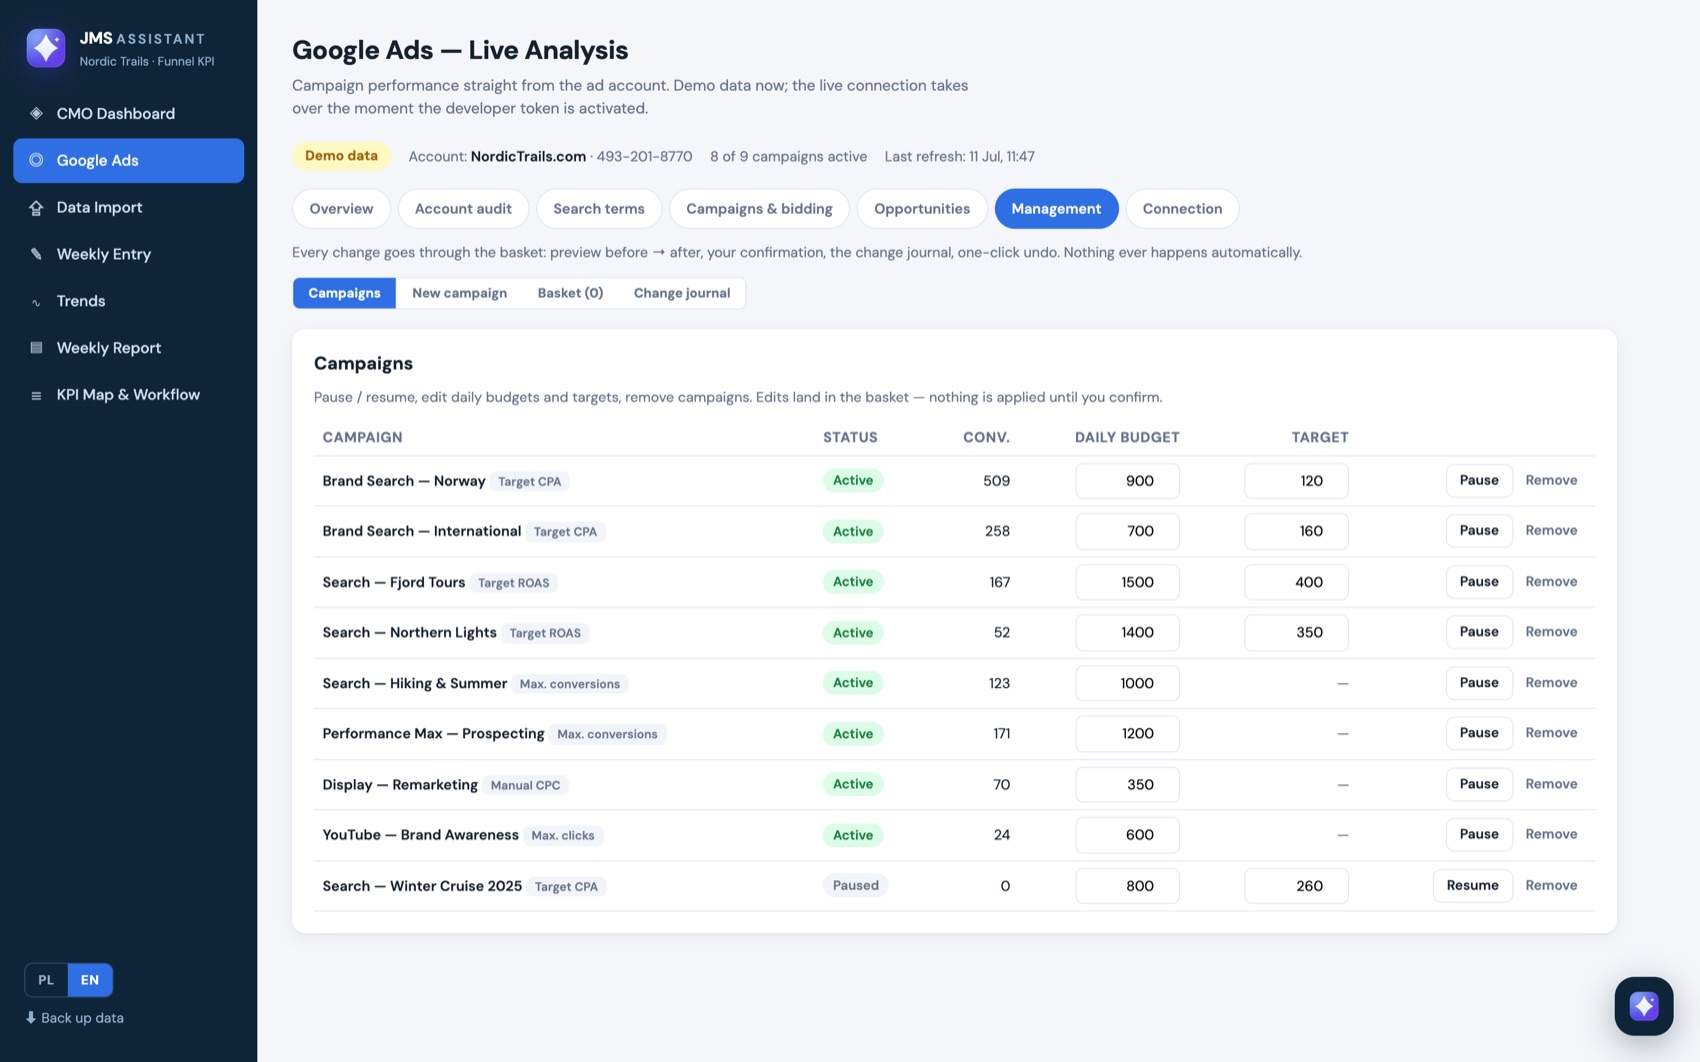The image size is (1700, 1062).
Task: Edit daily budget 1200 for Performance Max
Action: [1127, 734]
